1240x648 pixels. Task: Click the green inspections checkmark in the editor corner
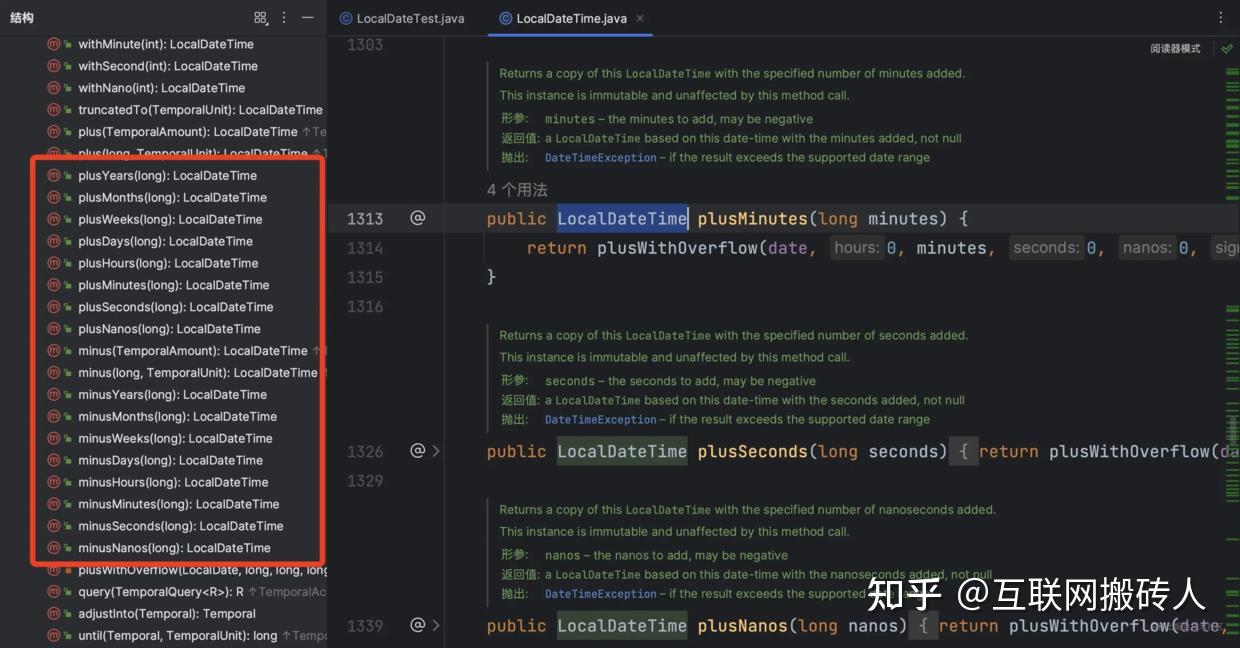pos(1228,47)
